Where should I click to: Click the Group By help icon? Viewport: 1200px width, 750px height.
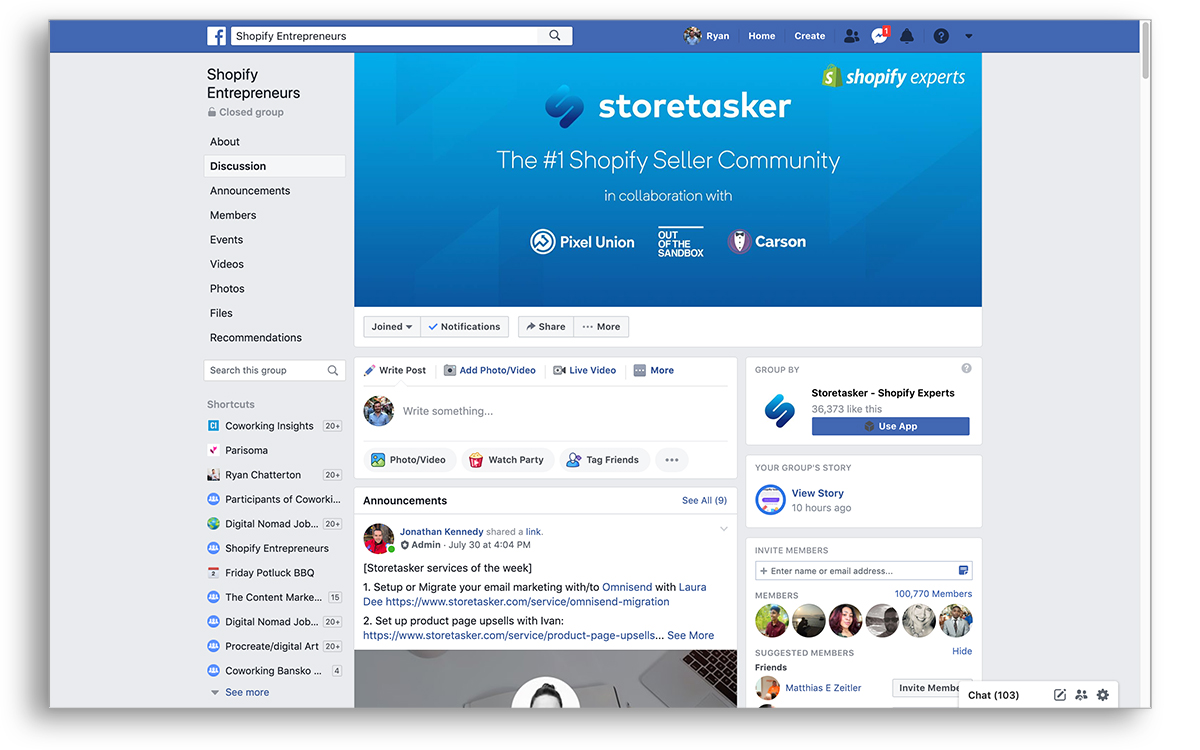[x=966, y=368]
